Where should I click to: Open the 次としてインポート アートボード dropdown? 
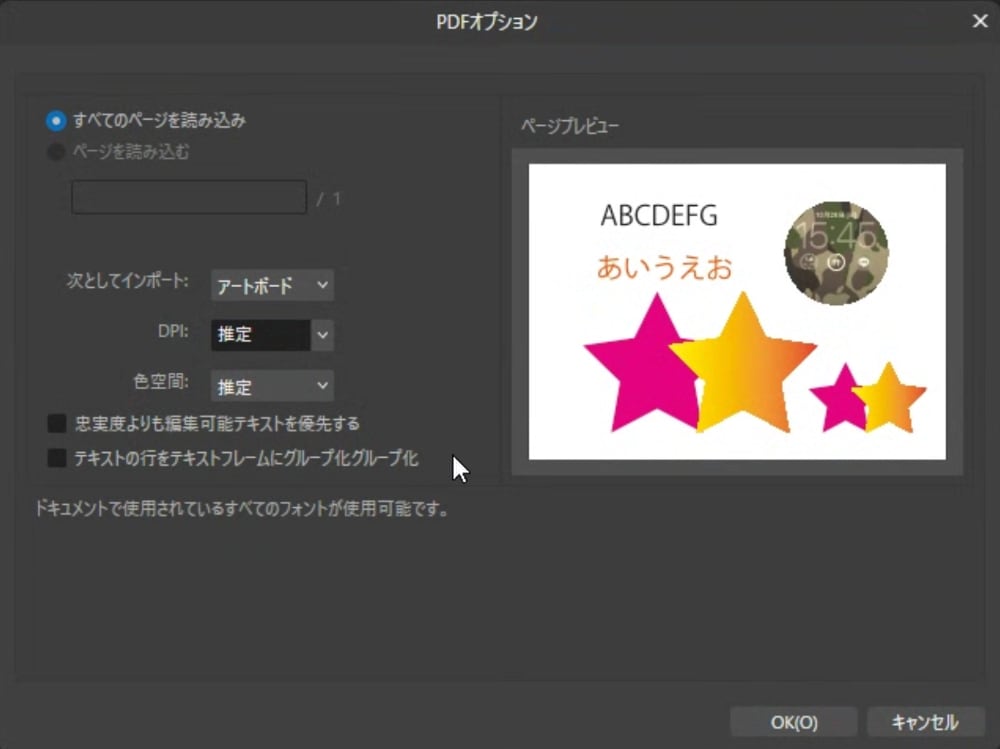272,285
